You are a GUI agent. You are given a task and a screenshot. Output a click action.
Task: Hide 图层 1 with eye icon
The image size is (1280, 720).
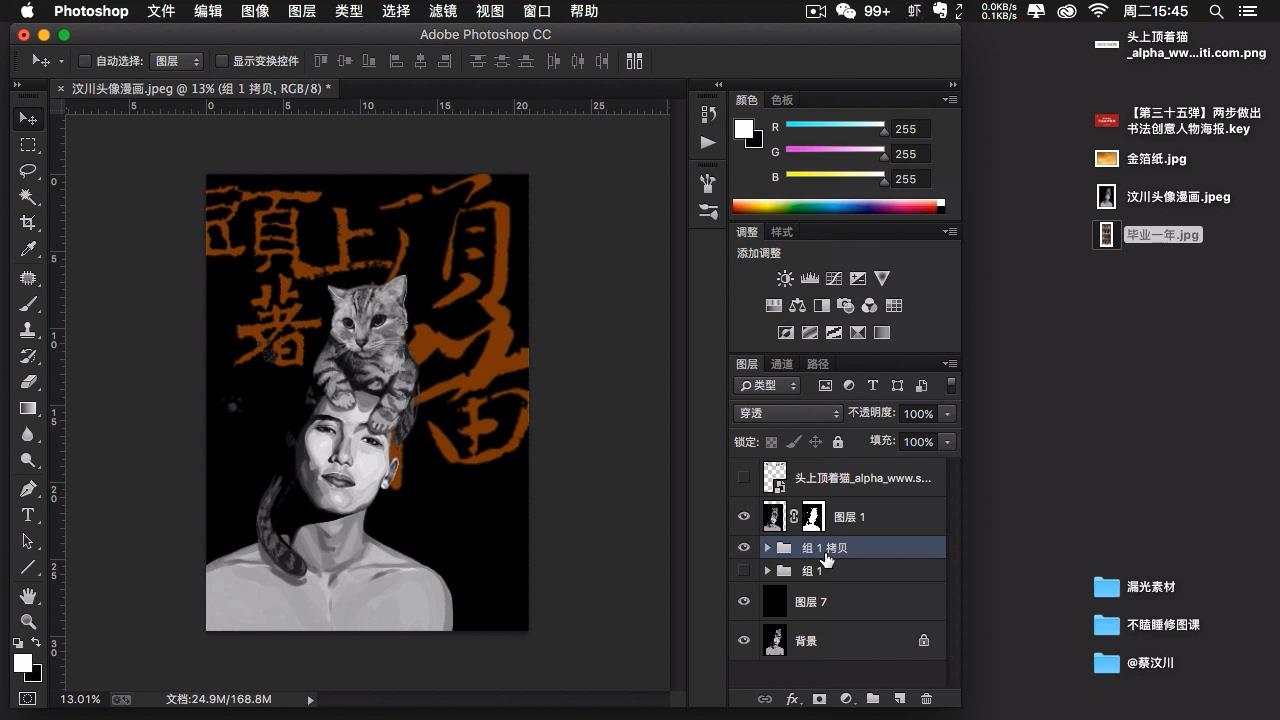[x=743, y=517]
